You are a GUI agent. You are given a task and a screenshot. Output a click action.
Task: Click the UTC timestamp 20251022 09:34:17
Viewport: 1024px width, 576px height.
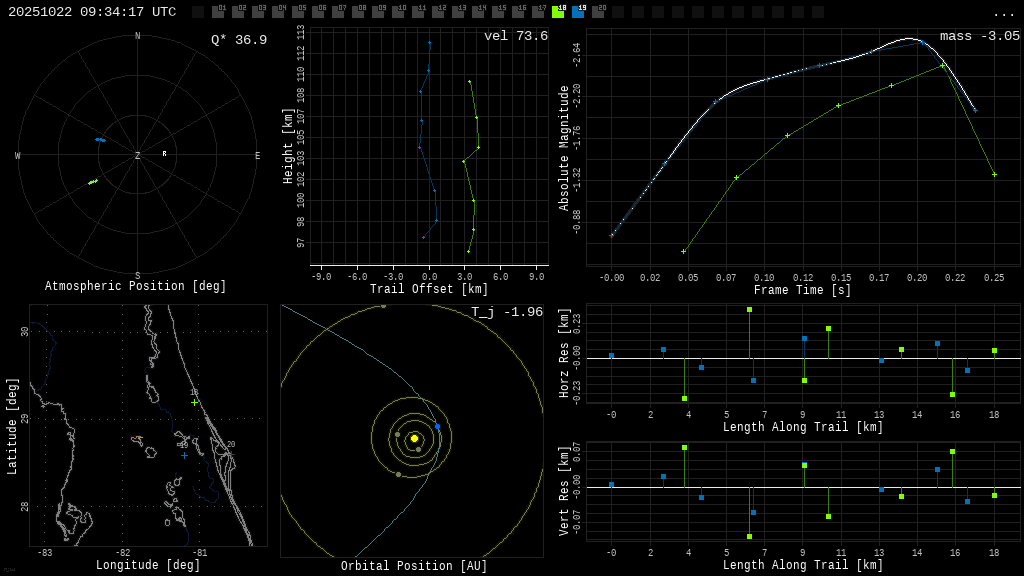[92, 12]
